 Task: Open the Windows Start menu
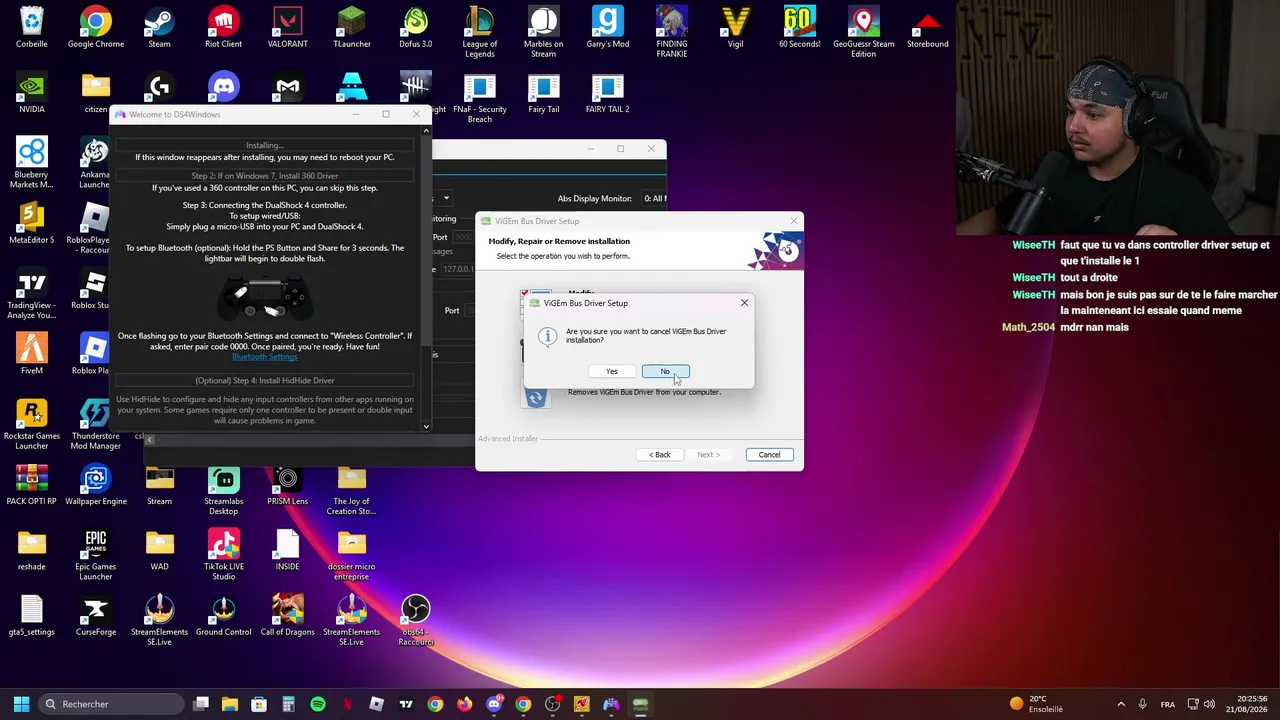pos(21,704)
